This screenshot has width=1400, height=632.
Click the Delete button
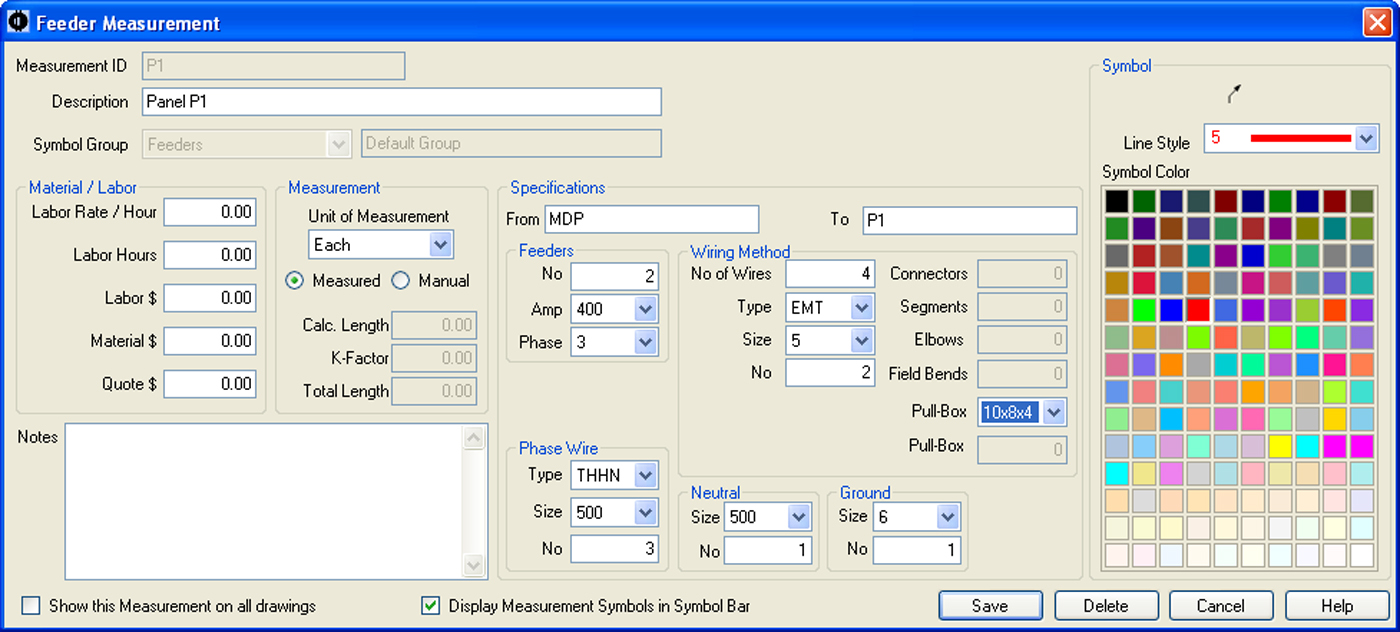(x=1106, y=605)
